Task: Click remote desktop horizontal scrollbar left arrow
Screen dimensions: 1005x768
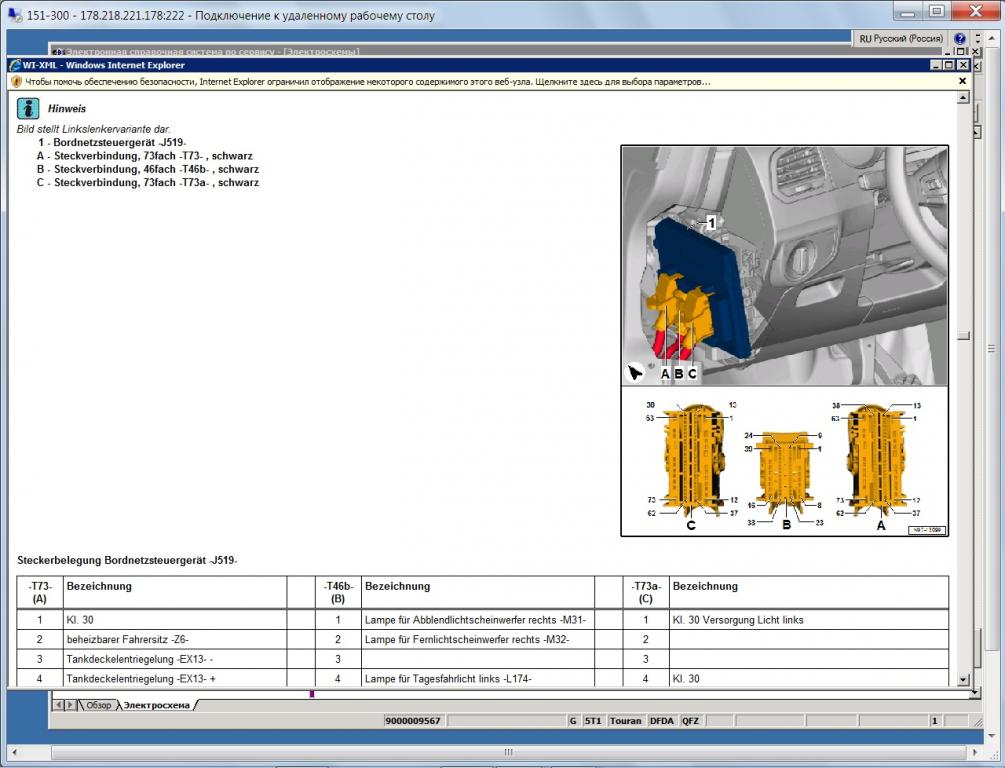Action: [14, 752]
